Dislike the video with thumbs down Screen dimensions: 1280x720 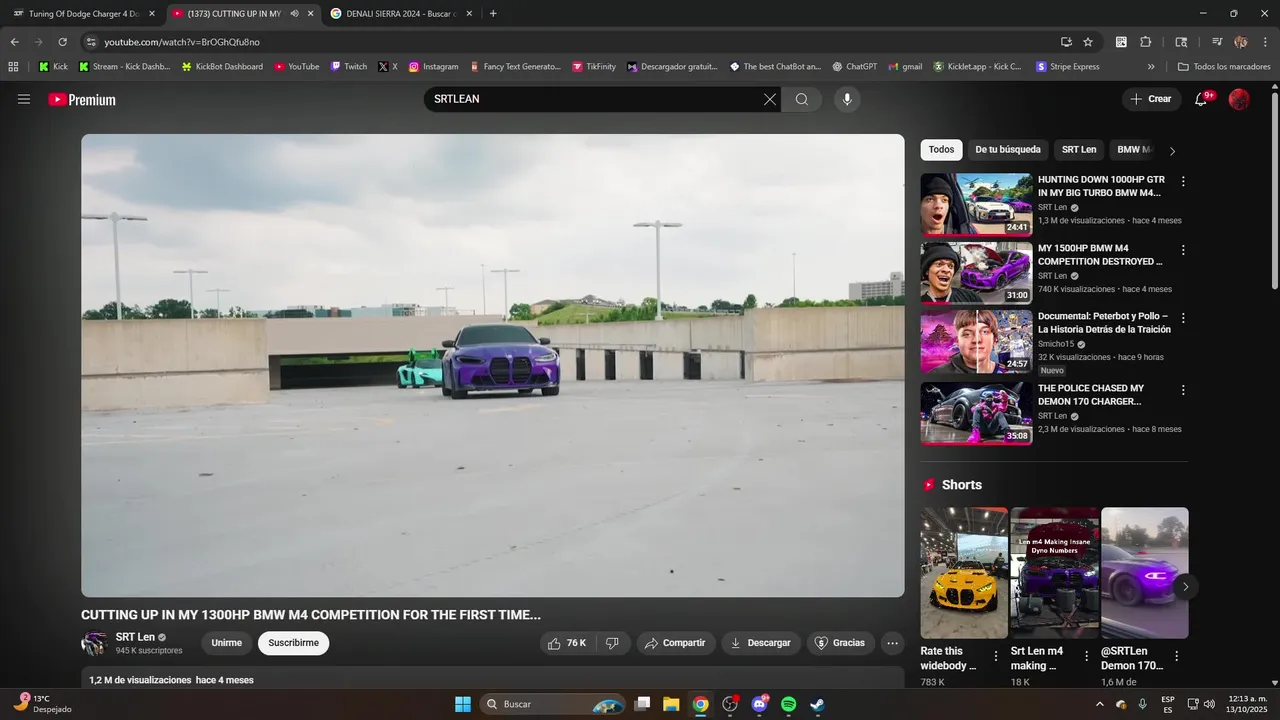[x=613, y=643]
